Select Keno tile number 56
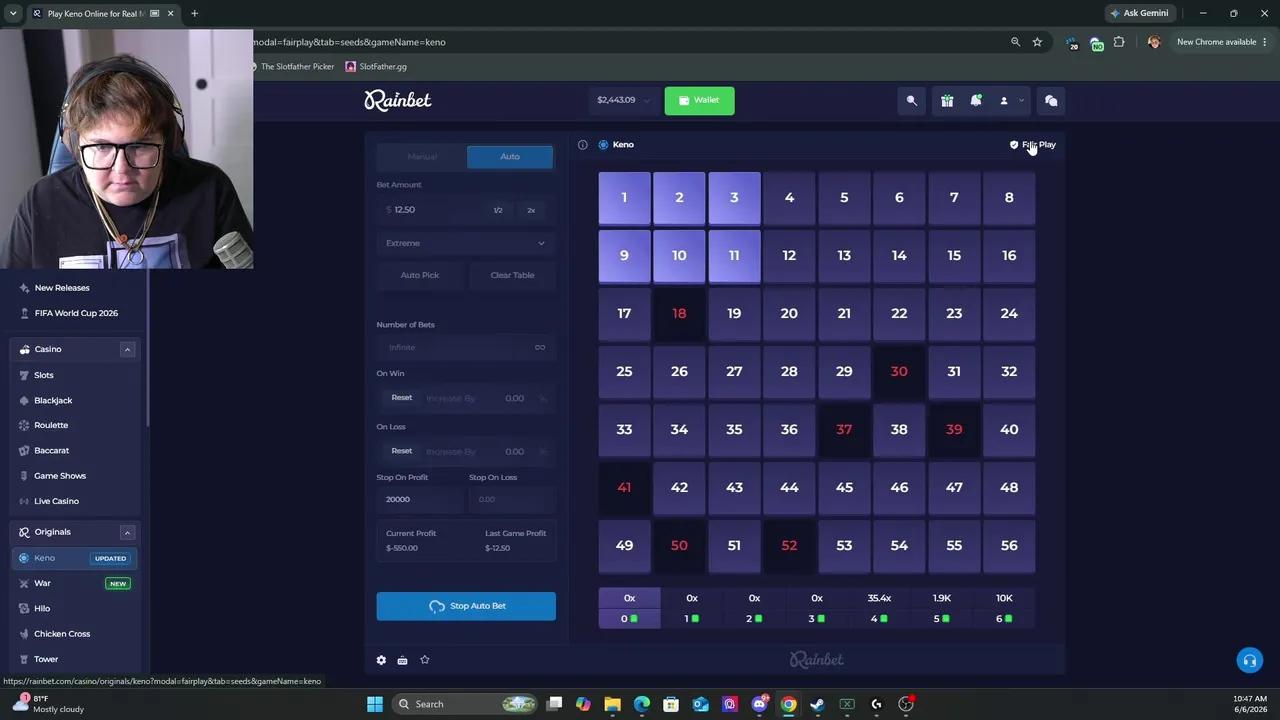Screen dimensions: 1280x720 coord(1009,546)
